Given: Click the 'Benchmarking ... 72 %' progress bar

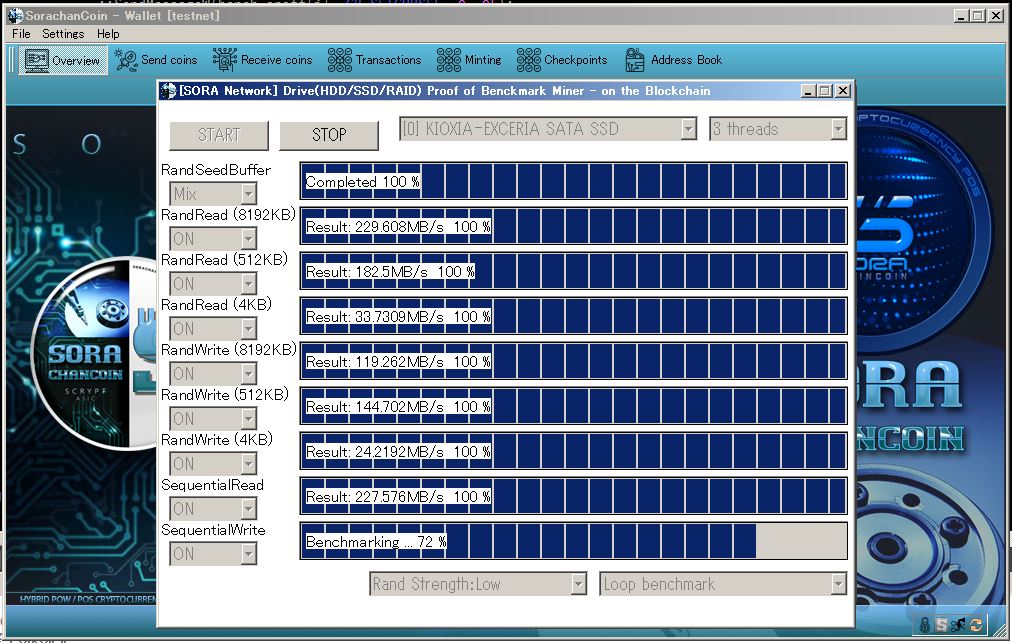Looking at the screenshot, I should (573, 541).
